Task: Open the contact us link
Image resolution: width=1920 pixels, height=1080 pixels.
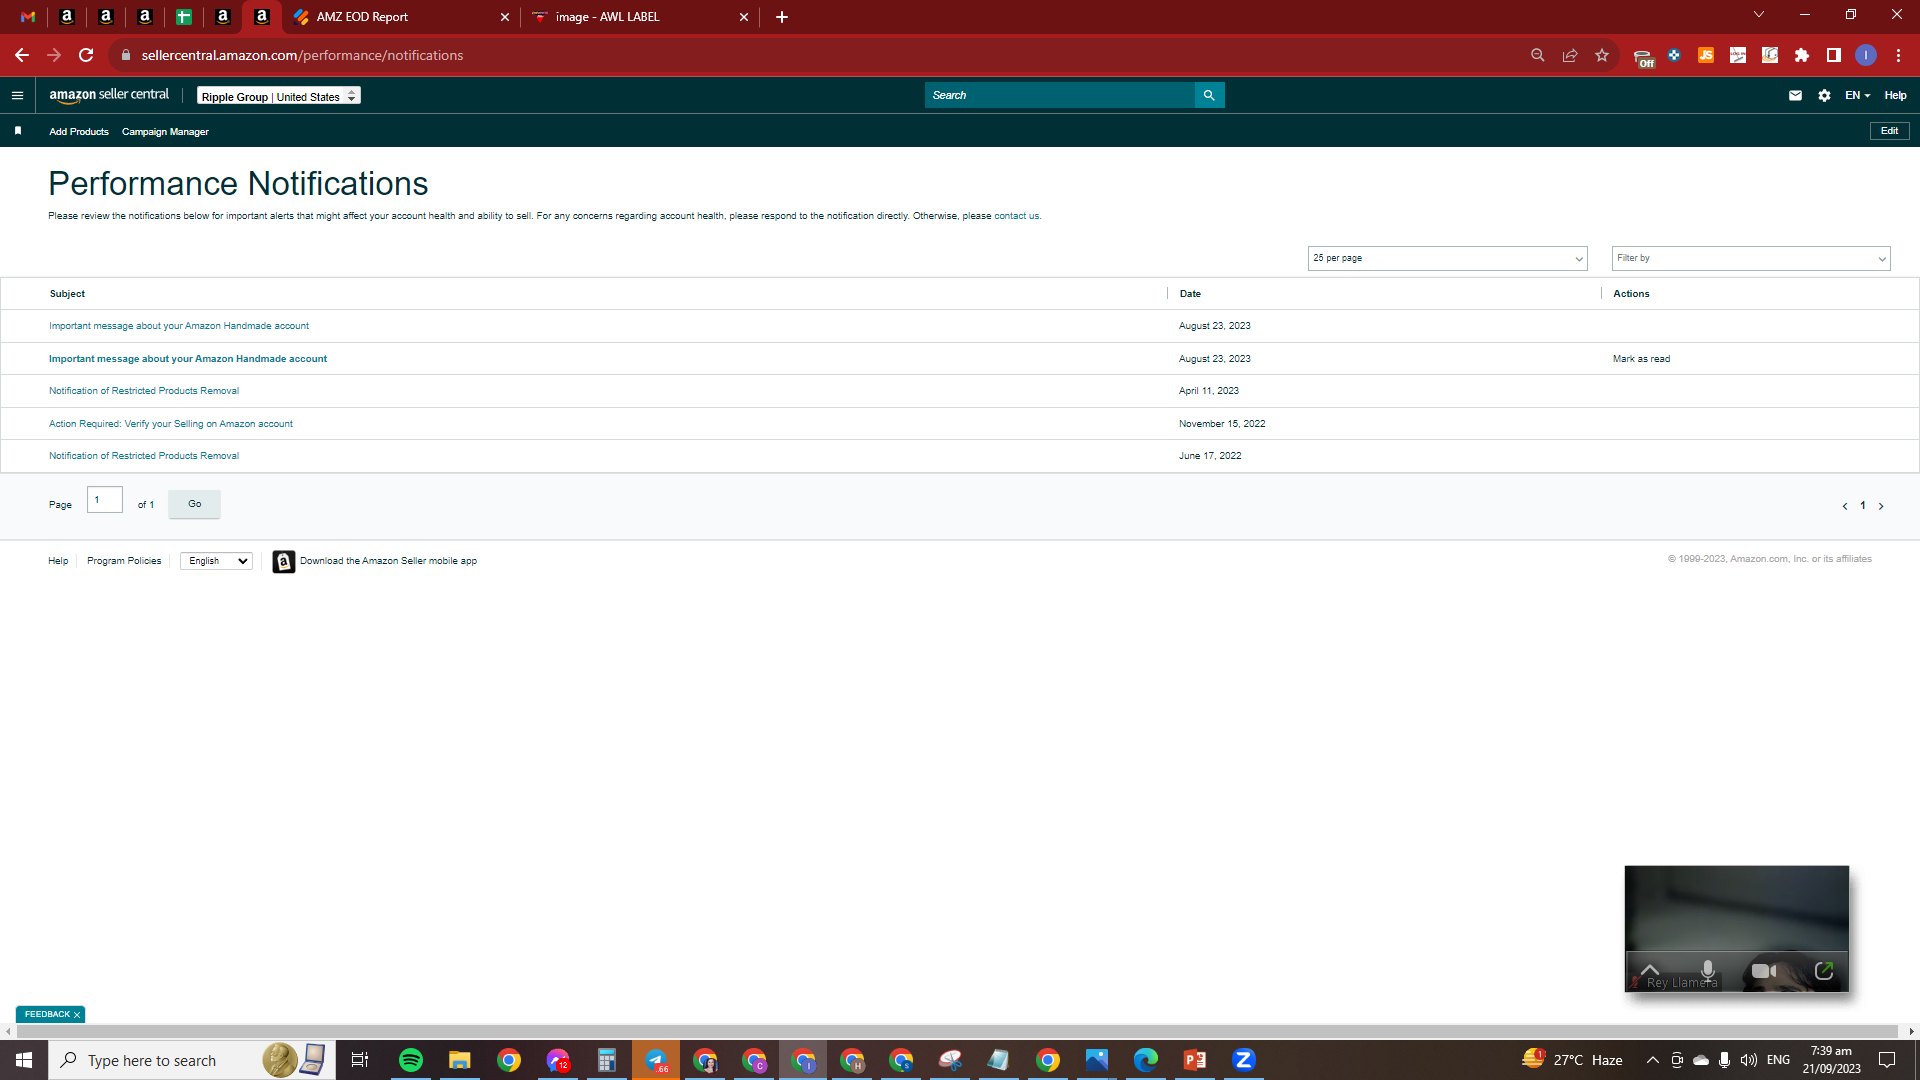Action: pos(1016,216)
